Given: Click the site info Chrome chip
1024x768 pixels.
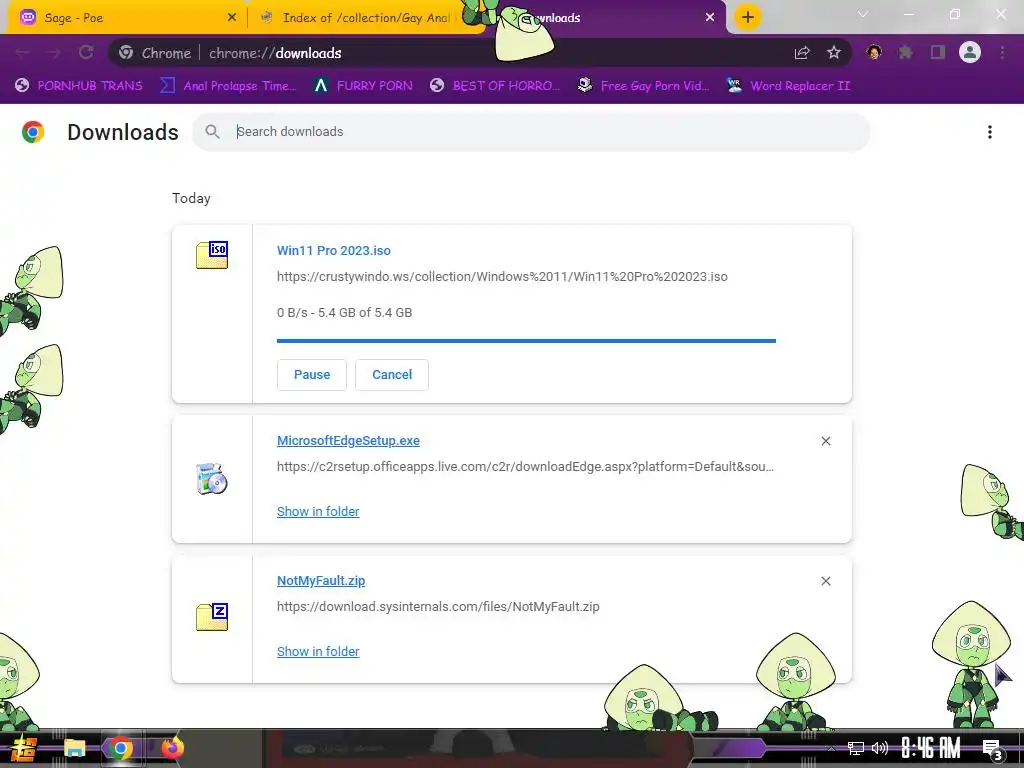Looking at the screenshot, I should 155,53.
